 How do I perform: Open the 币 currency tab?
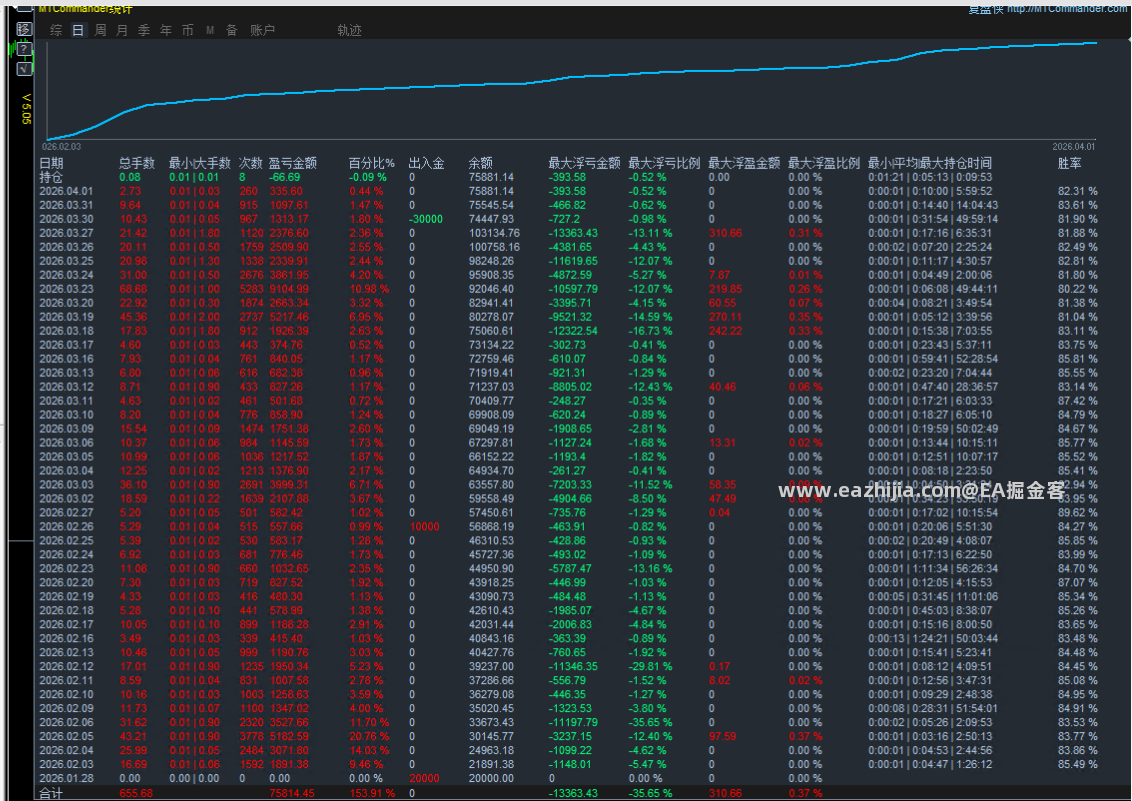[188, 30]
